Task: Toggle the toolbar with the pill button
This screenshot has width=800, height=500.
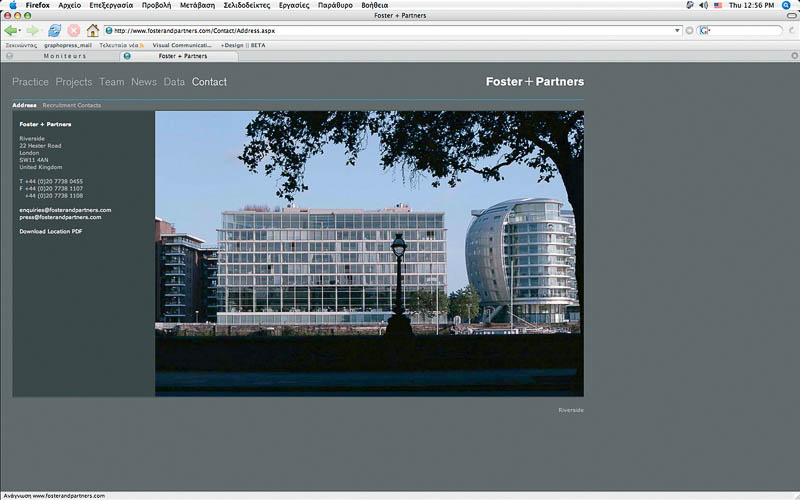Action: tap(792, 15)
